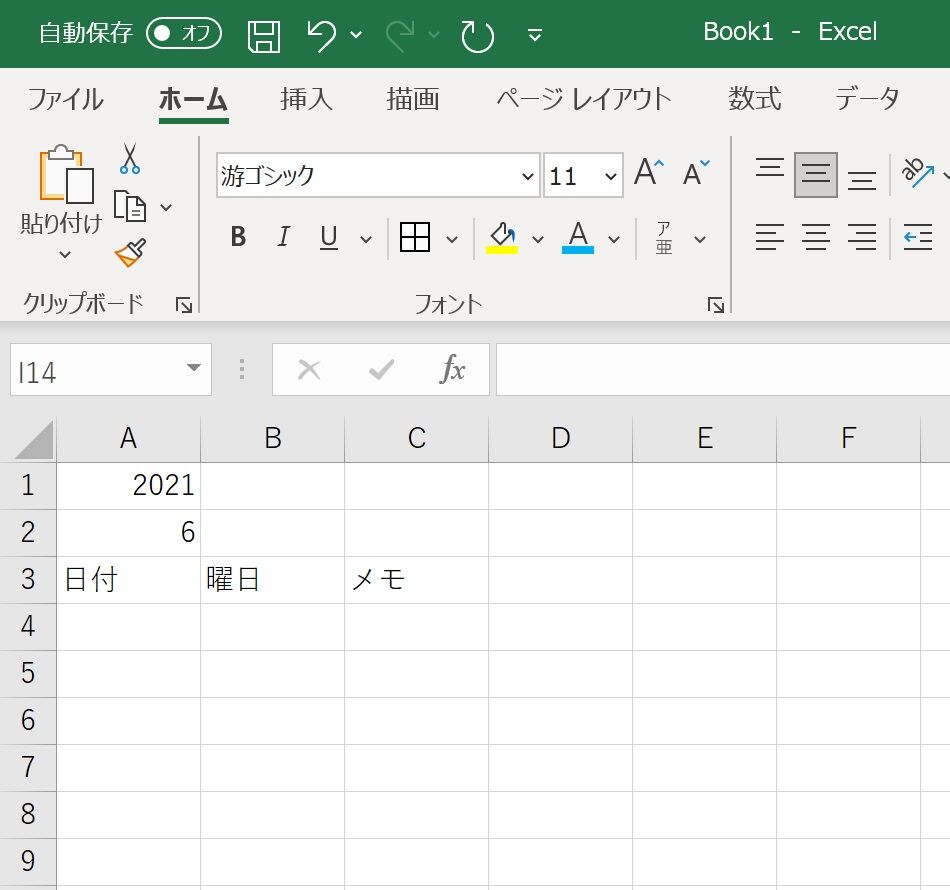Viewport: 950px width, 890px height.
Task: Switch to the 挿入 ribbon tab
Action: tap(305, 99)
